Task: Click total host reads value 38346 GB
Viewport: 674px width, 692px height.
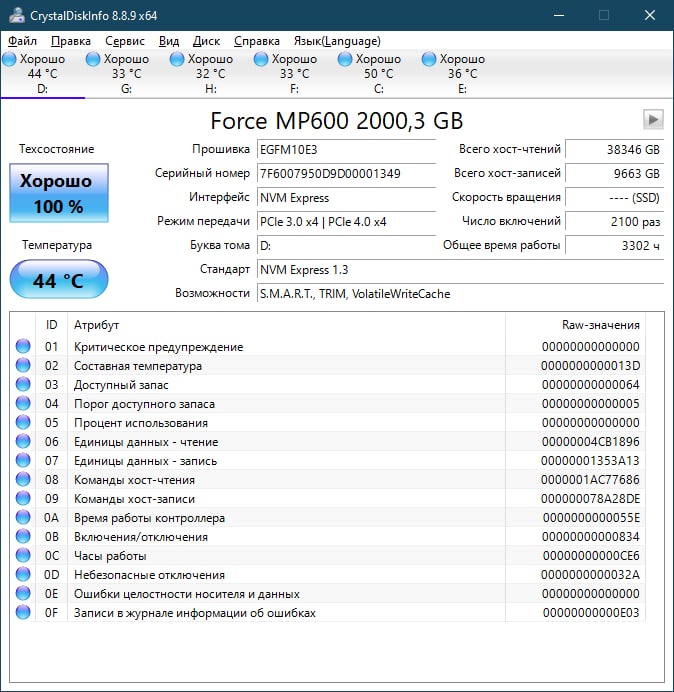Action: [614, 150]
